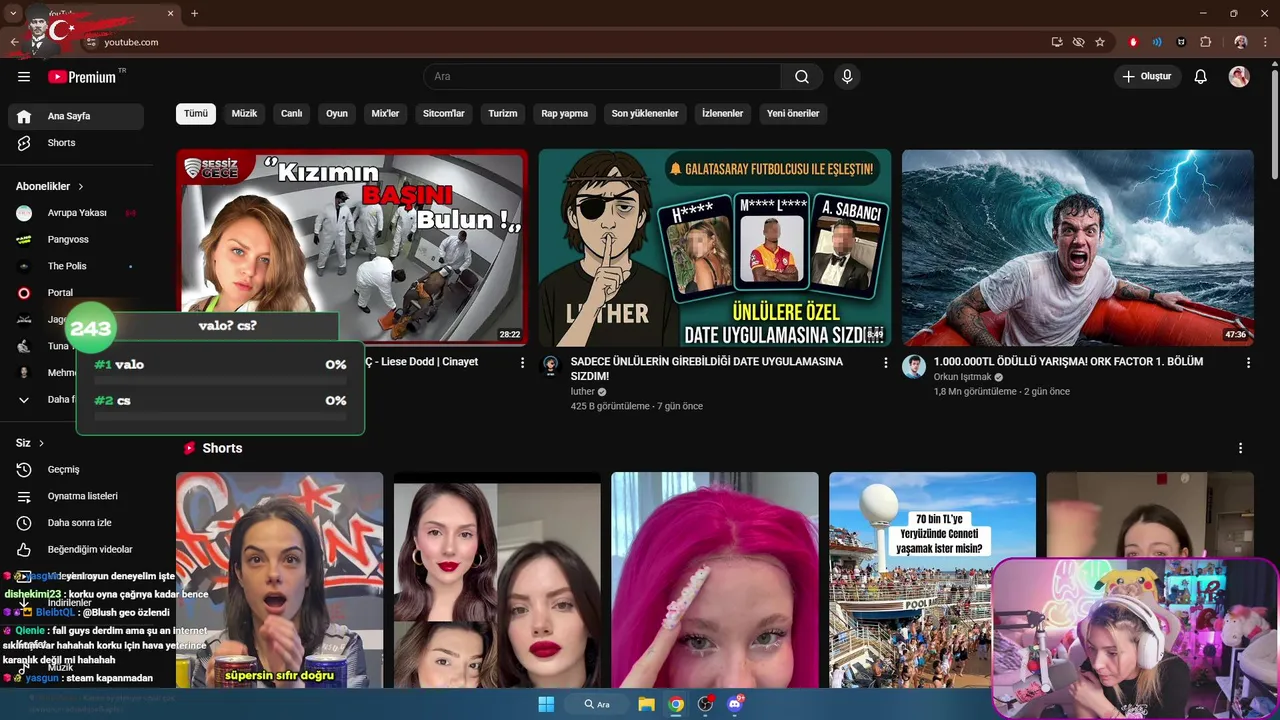Open the black cat extension icon
Viewport: 1280px width, 720px height.
point(1181,42)
